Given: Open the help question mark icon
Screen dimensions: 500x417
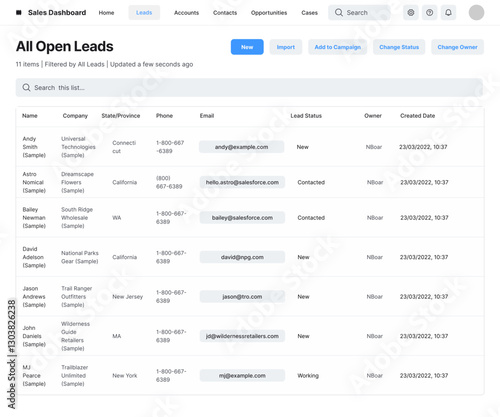Looking at the screenshot, I should tap(430, 13).
